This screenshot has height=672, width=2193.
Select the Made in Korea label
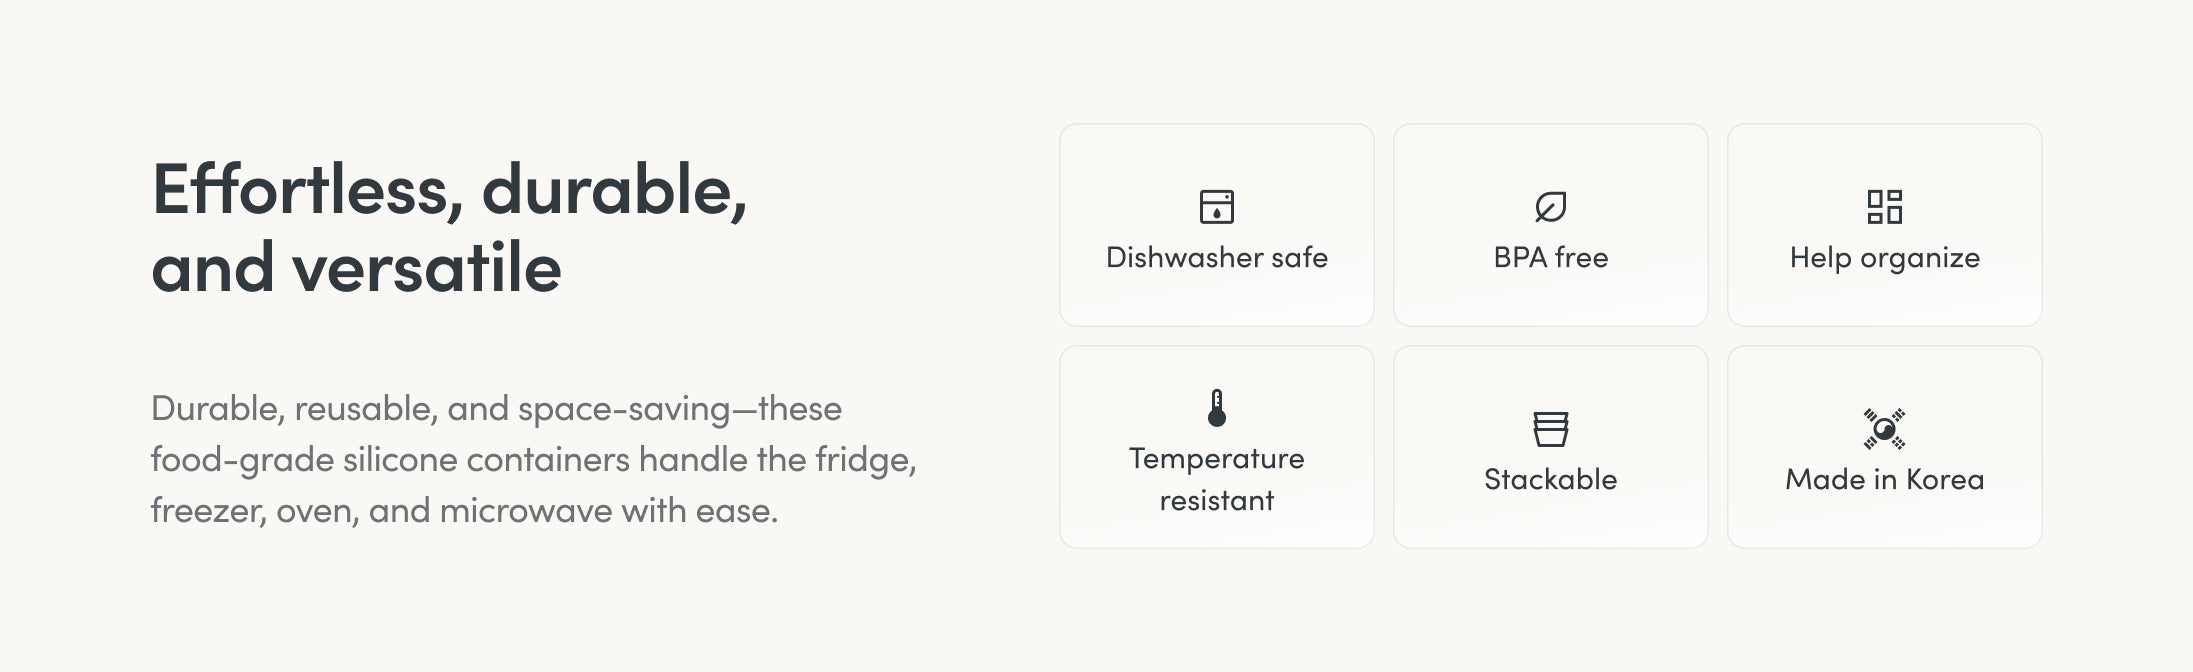(x=1884, y=480)
